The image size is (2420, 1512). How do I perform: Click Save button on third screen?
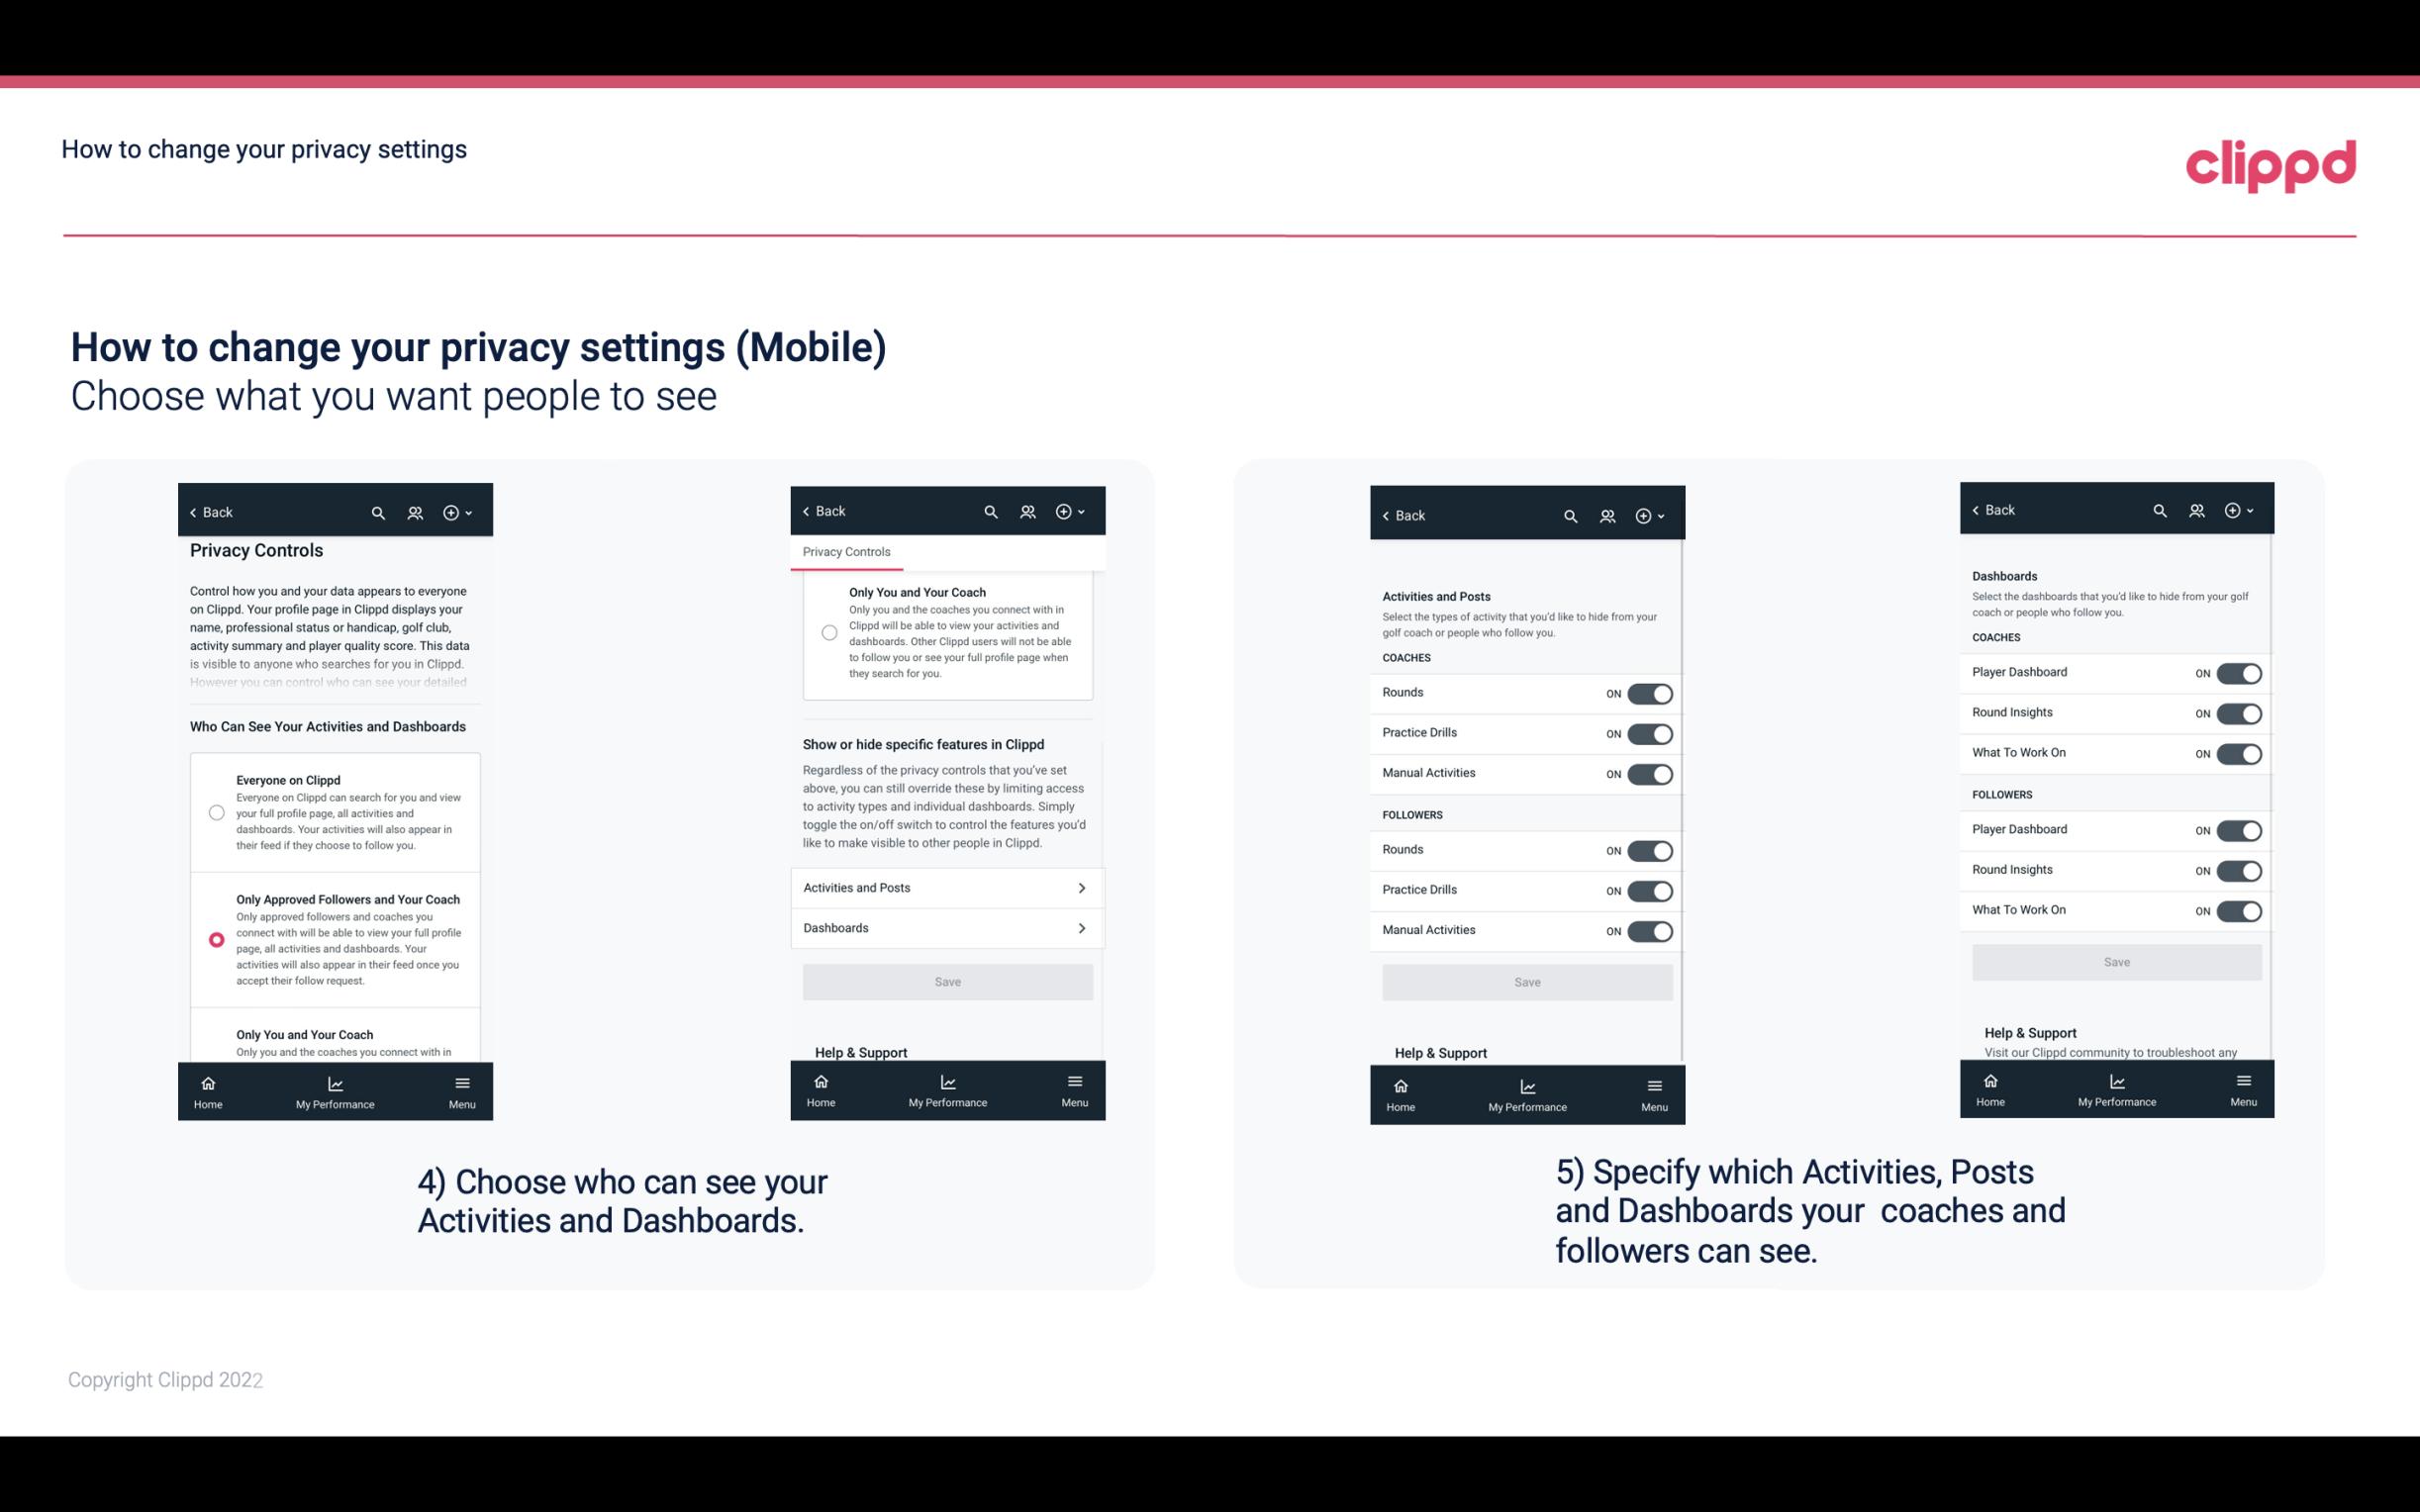click(x=1526, y=981)
